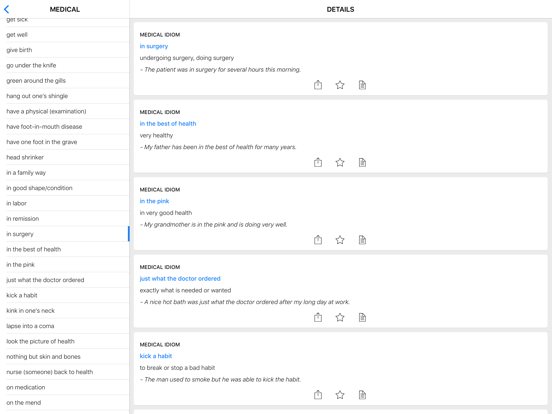Image resolution: width=552 pixels, height=414 pixels.
Task: Pick 'head shrinker' from the sidebar list
Action: point(67,157)
